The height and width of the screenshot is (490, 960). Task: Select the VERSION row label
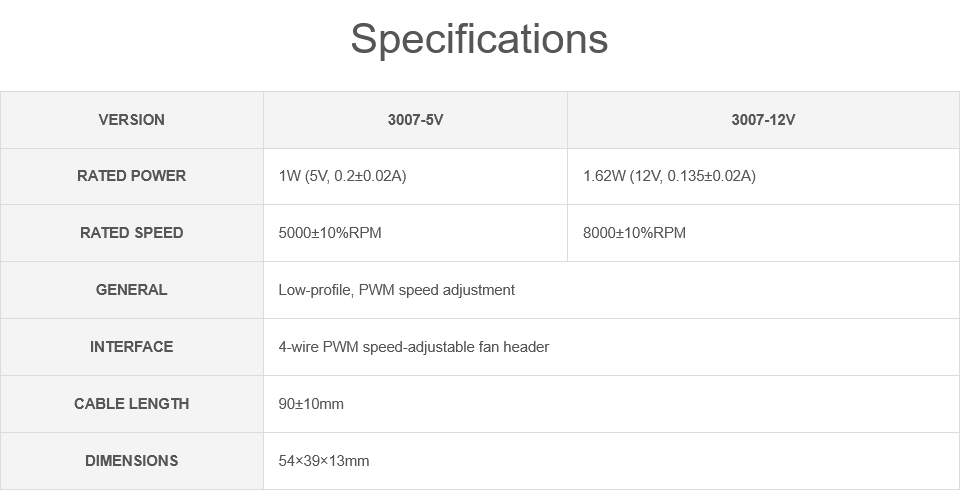coord(131,120)
